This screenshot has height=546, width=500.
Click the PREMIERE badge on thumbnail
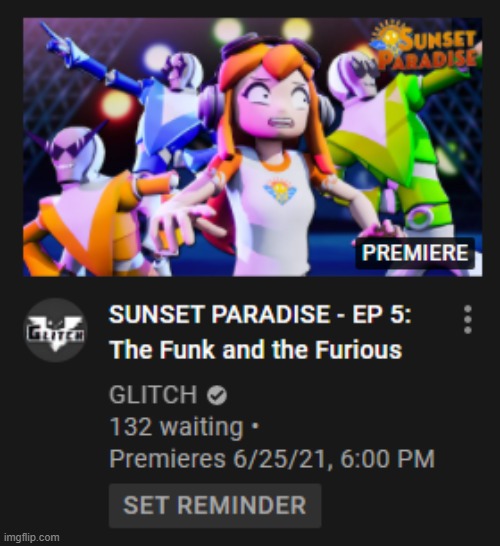415,253
